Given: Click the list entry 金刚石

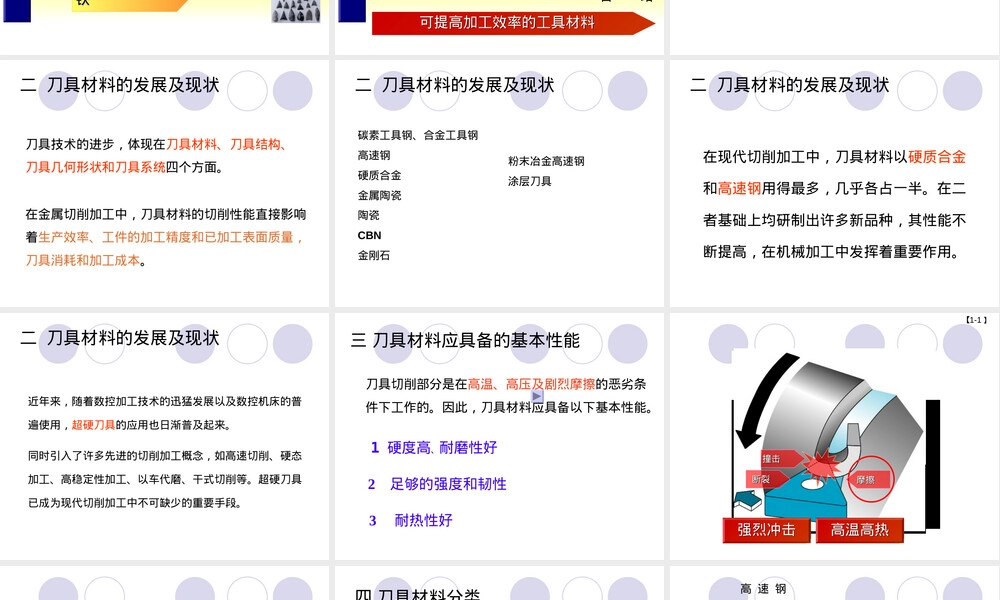Looking at the screenshot, I should pyautogui.click(x=374, y=255).
